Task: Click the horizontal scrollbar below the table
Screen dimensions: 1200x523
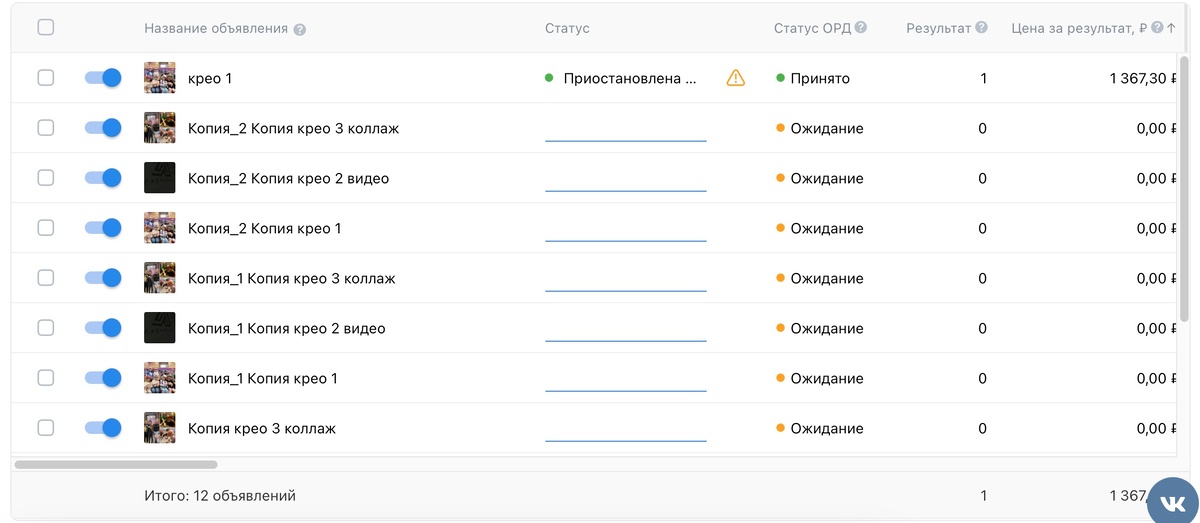Action: pos(116,464)
